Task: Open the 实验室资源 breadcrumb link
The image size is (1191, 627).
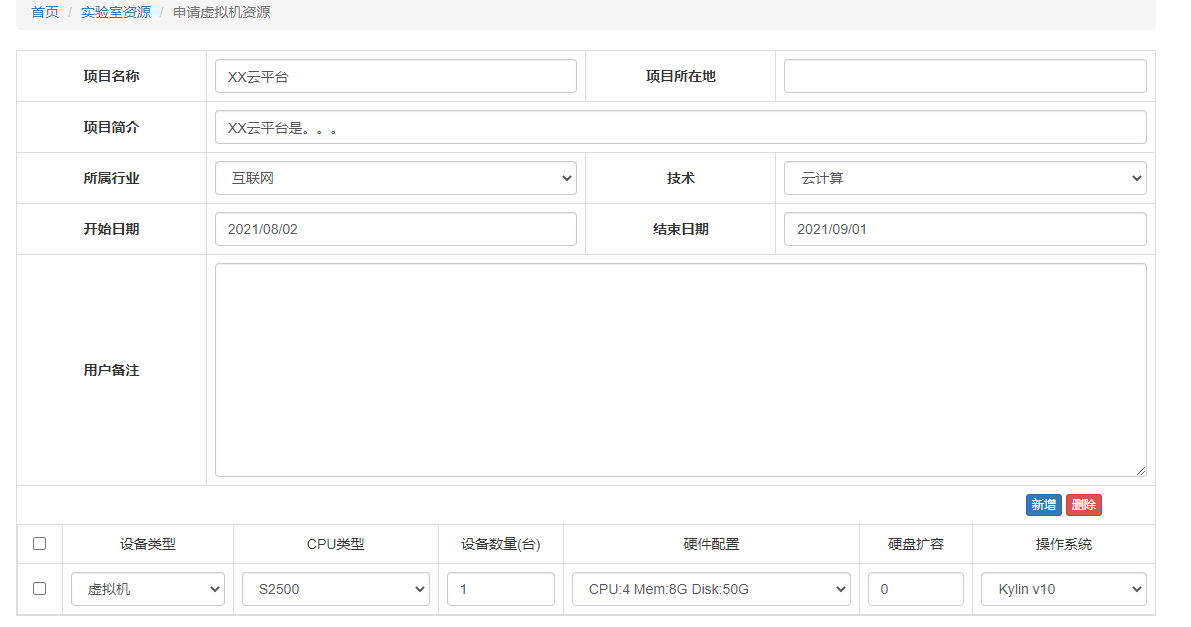Action: pos(116,13)
